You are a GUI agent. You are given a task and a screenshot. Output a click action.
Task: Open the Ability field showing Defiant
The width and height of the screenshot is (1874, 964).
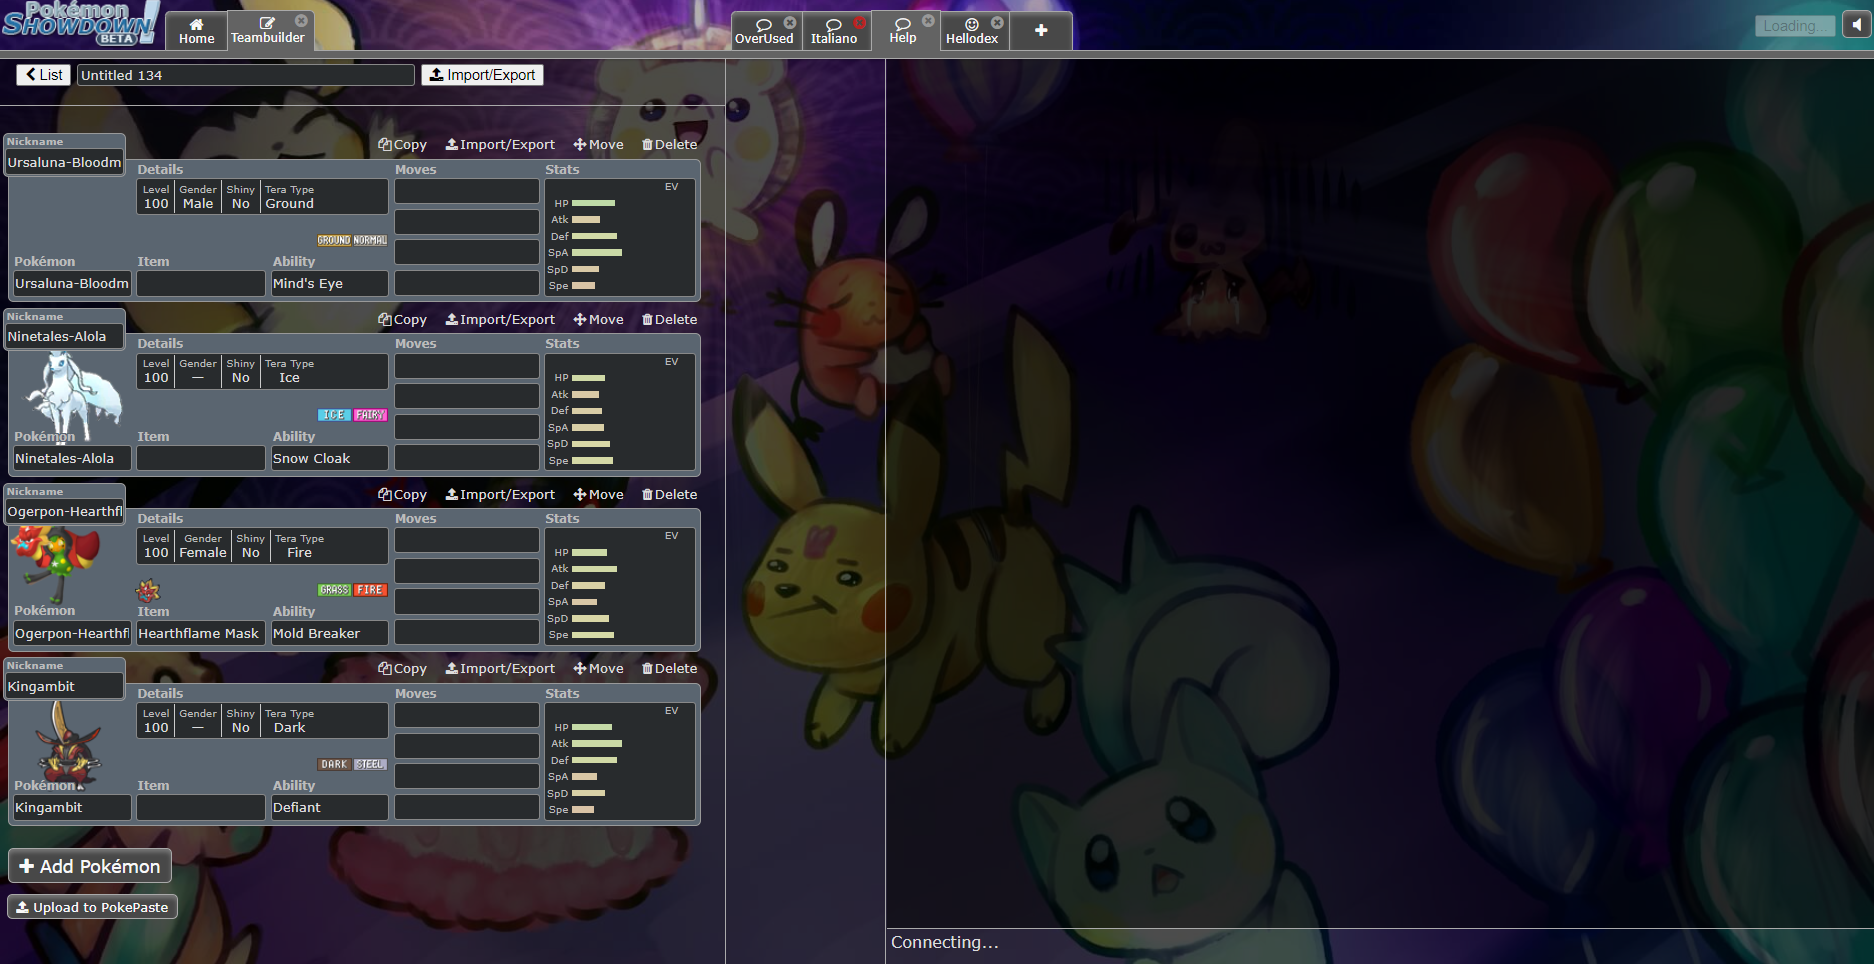329,807
